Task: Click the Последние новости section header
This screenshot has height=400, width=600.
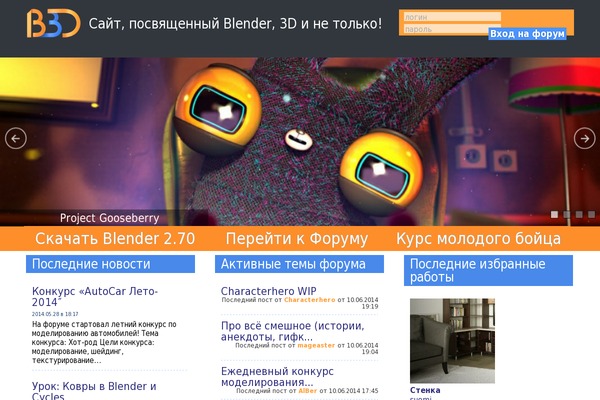Action: point(110,264)
